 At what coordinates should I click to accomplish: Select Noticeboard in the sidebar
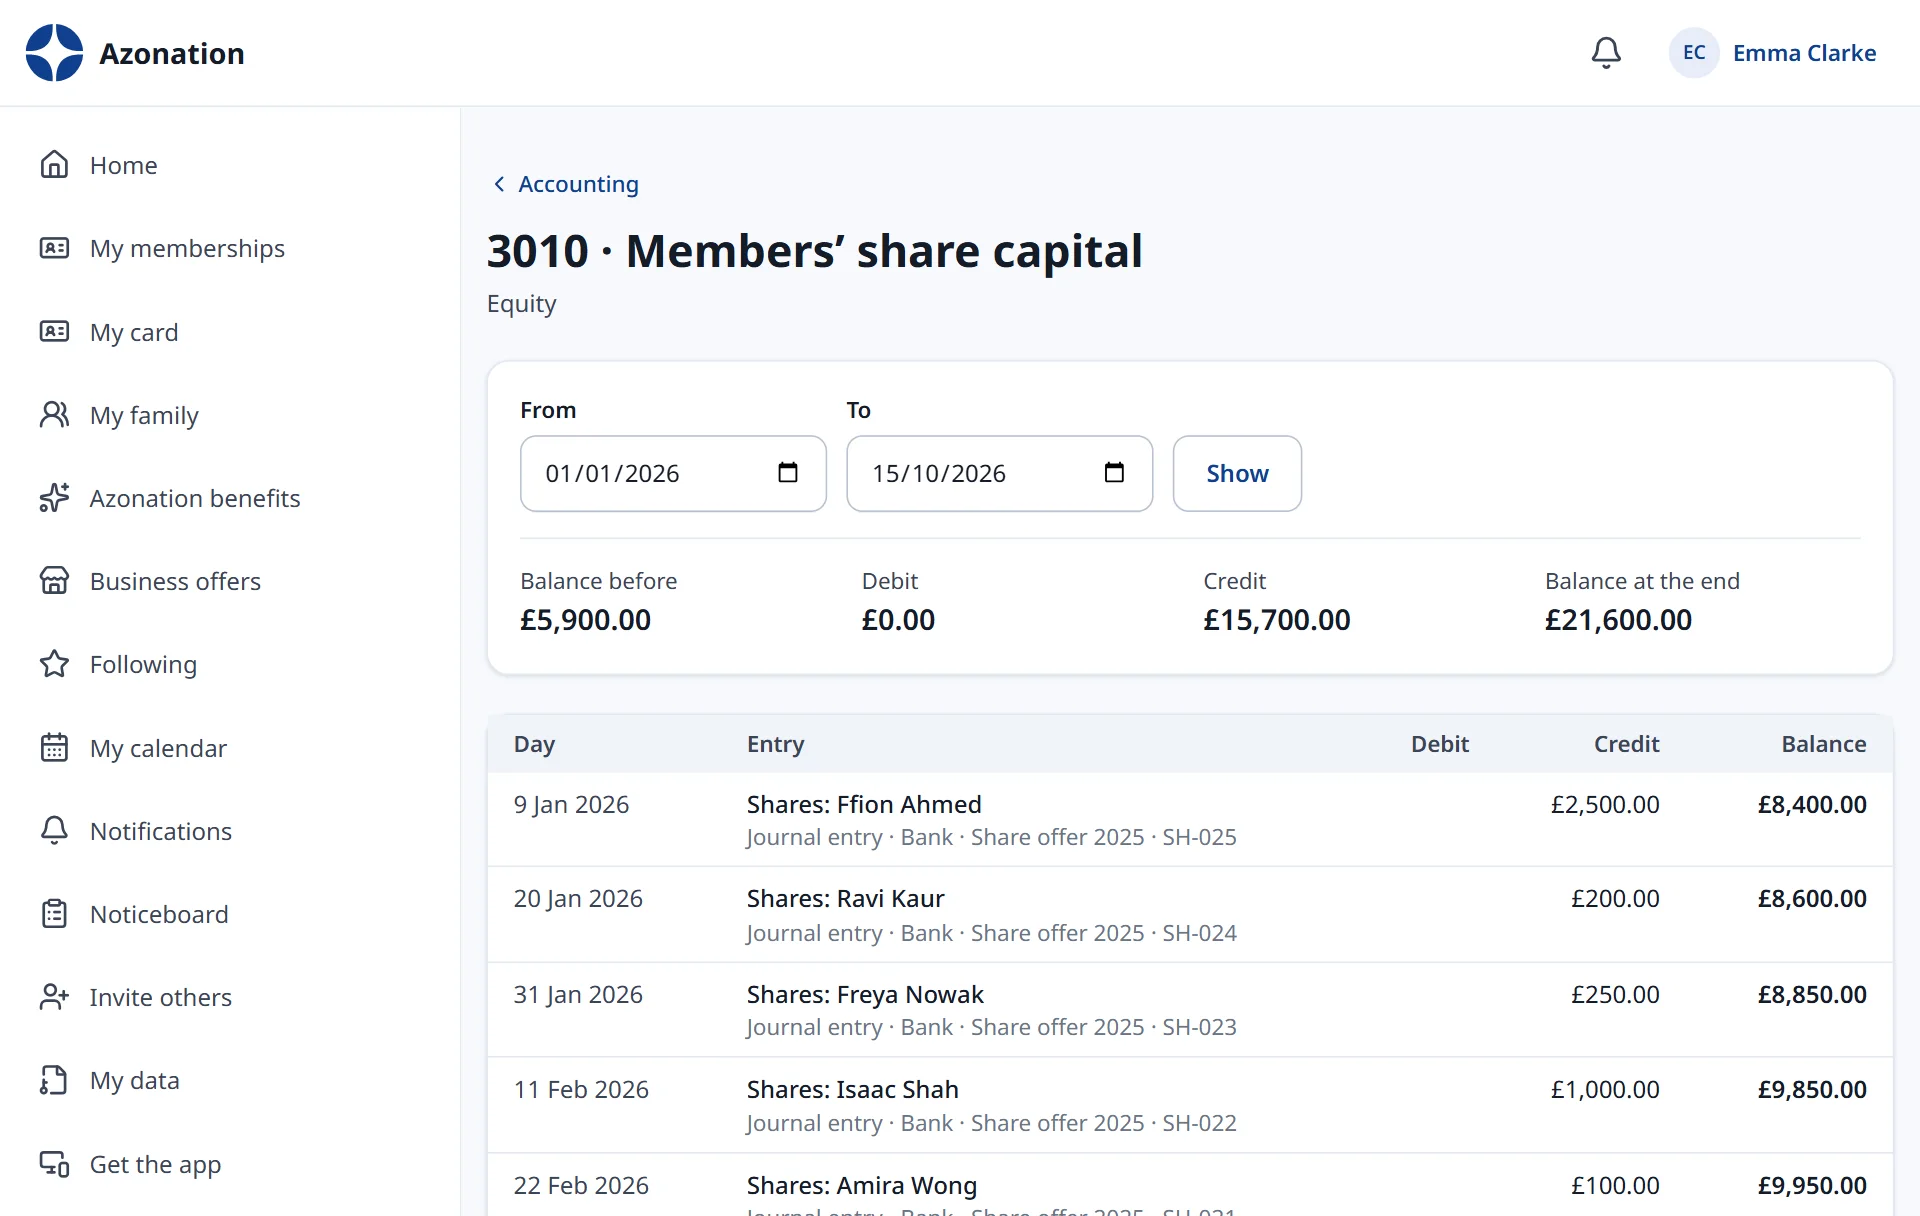click(159, 914)
